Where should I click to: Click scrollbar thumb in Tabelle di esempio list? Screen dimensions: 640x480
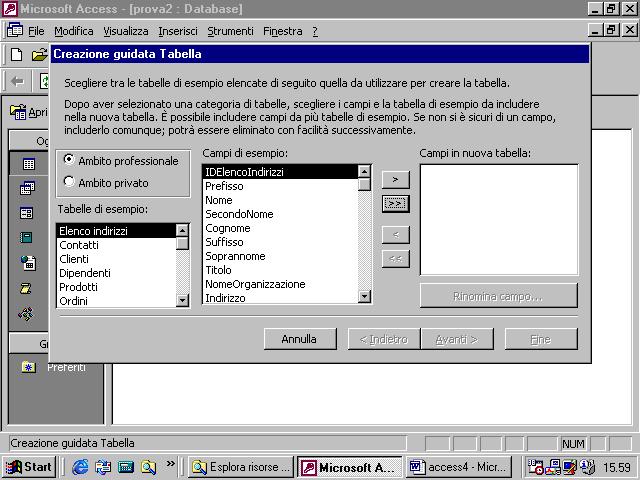(x=182, y=243)
